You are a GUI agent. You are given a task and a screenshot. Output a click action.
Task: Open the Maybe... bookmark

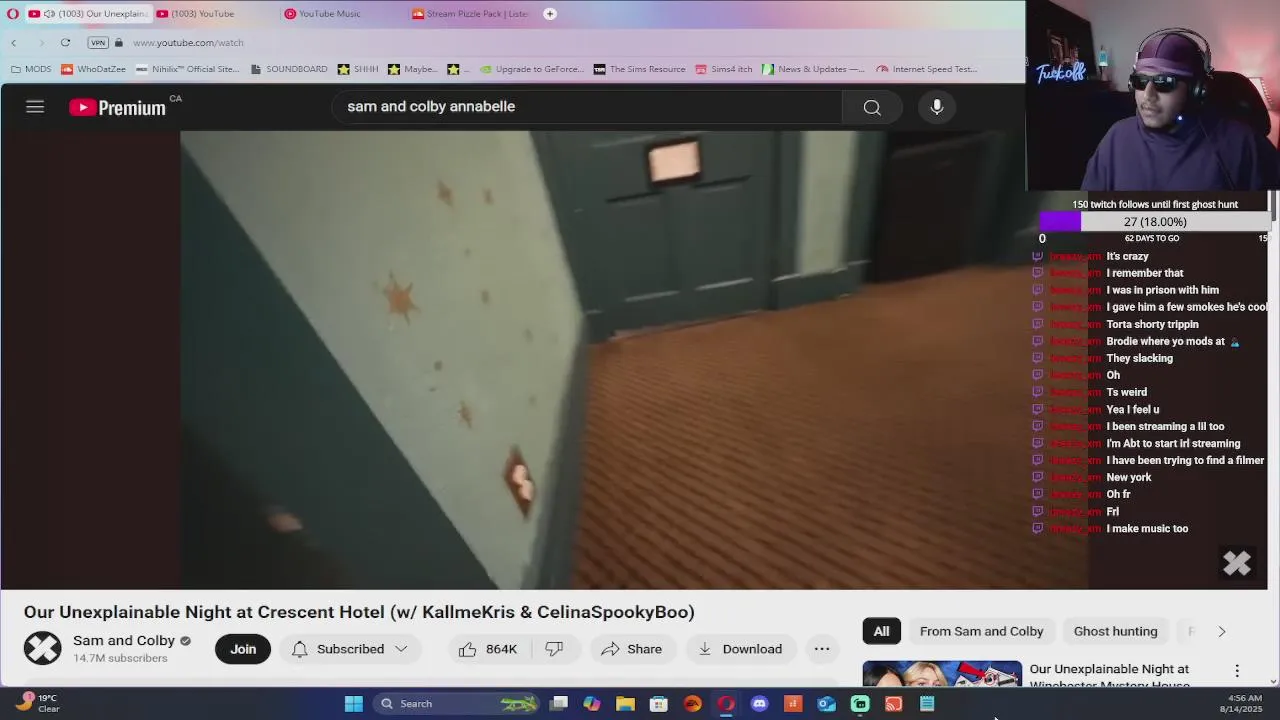pyautogui.click(x=412, y=69)
